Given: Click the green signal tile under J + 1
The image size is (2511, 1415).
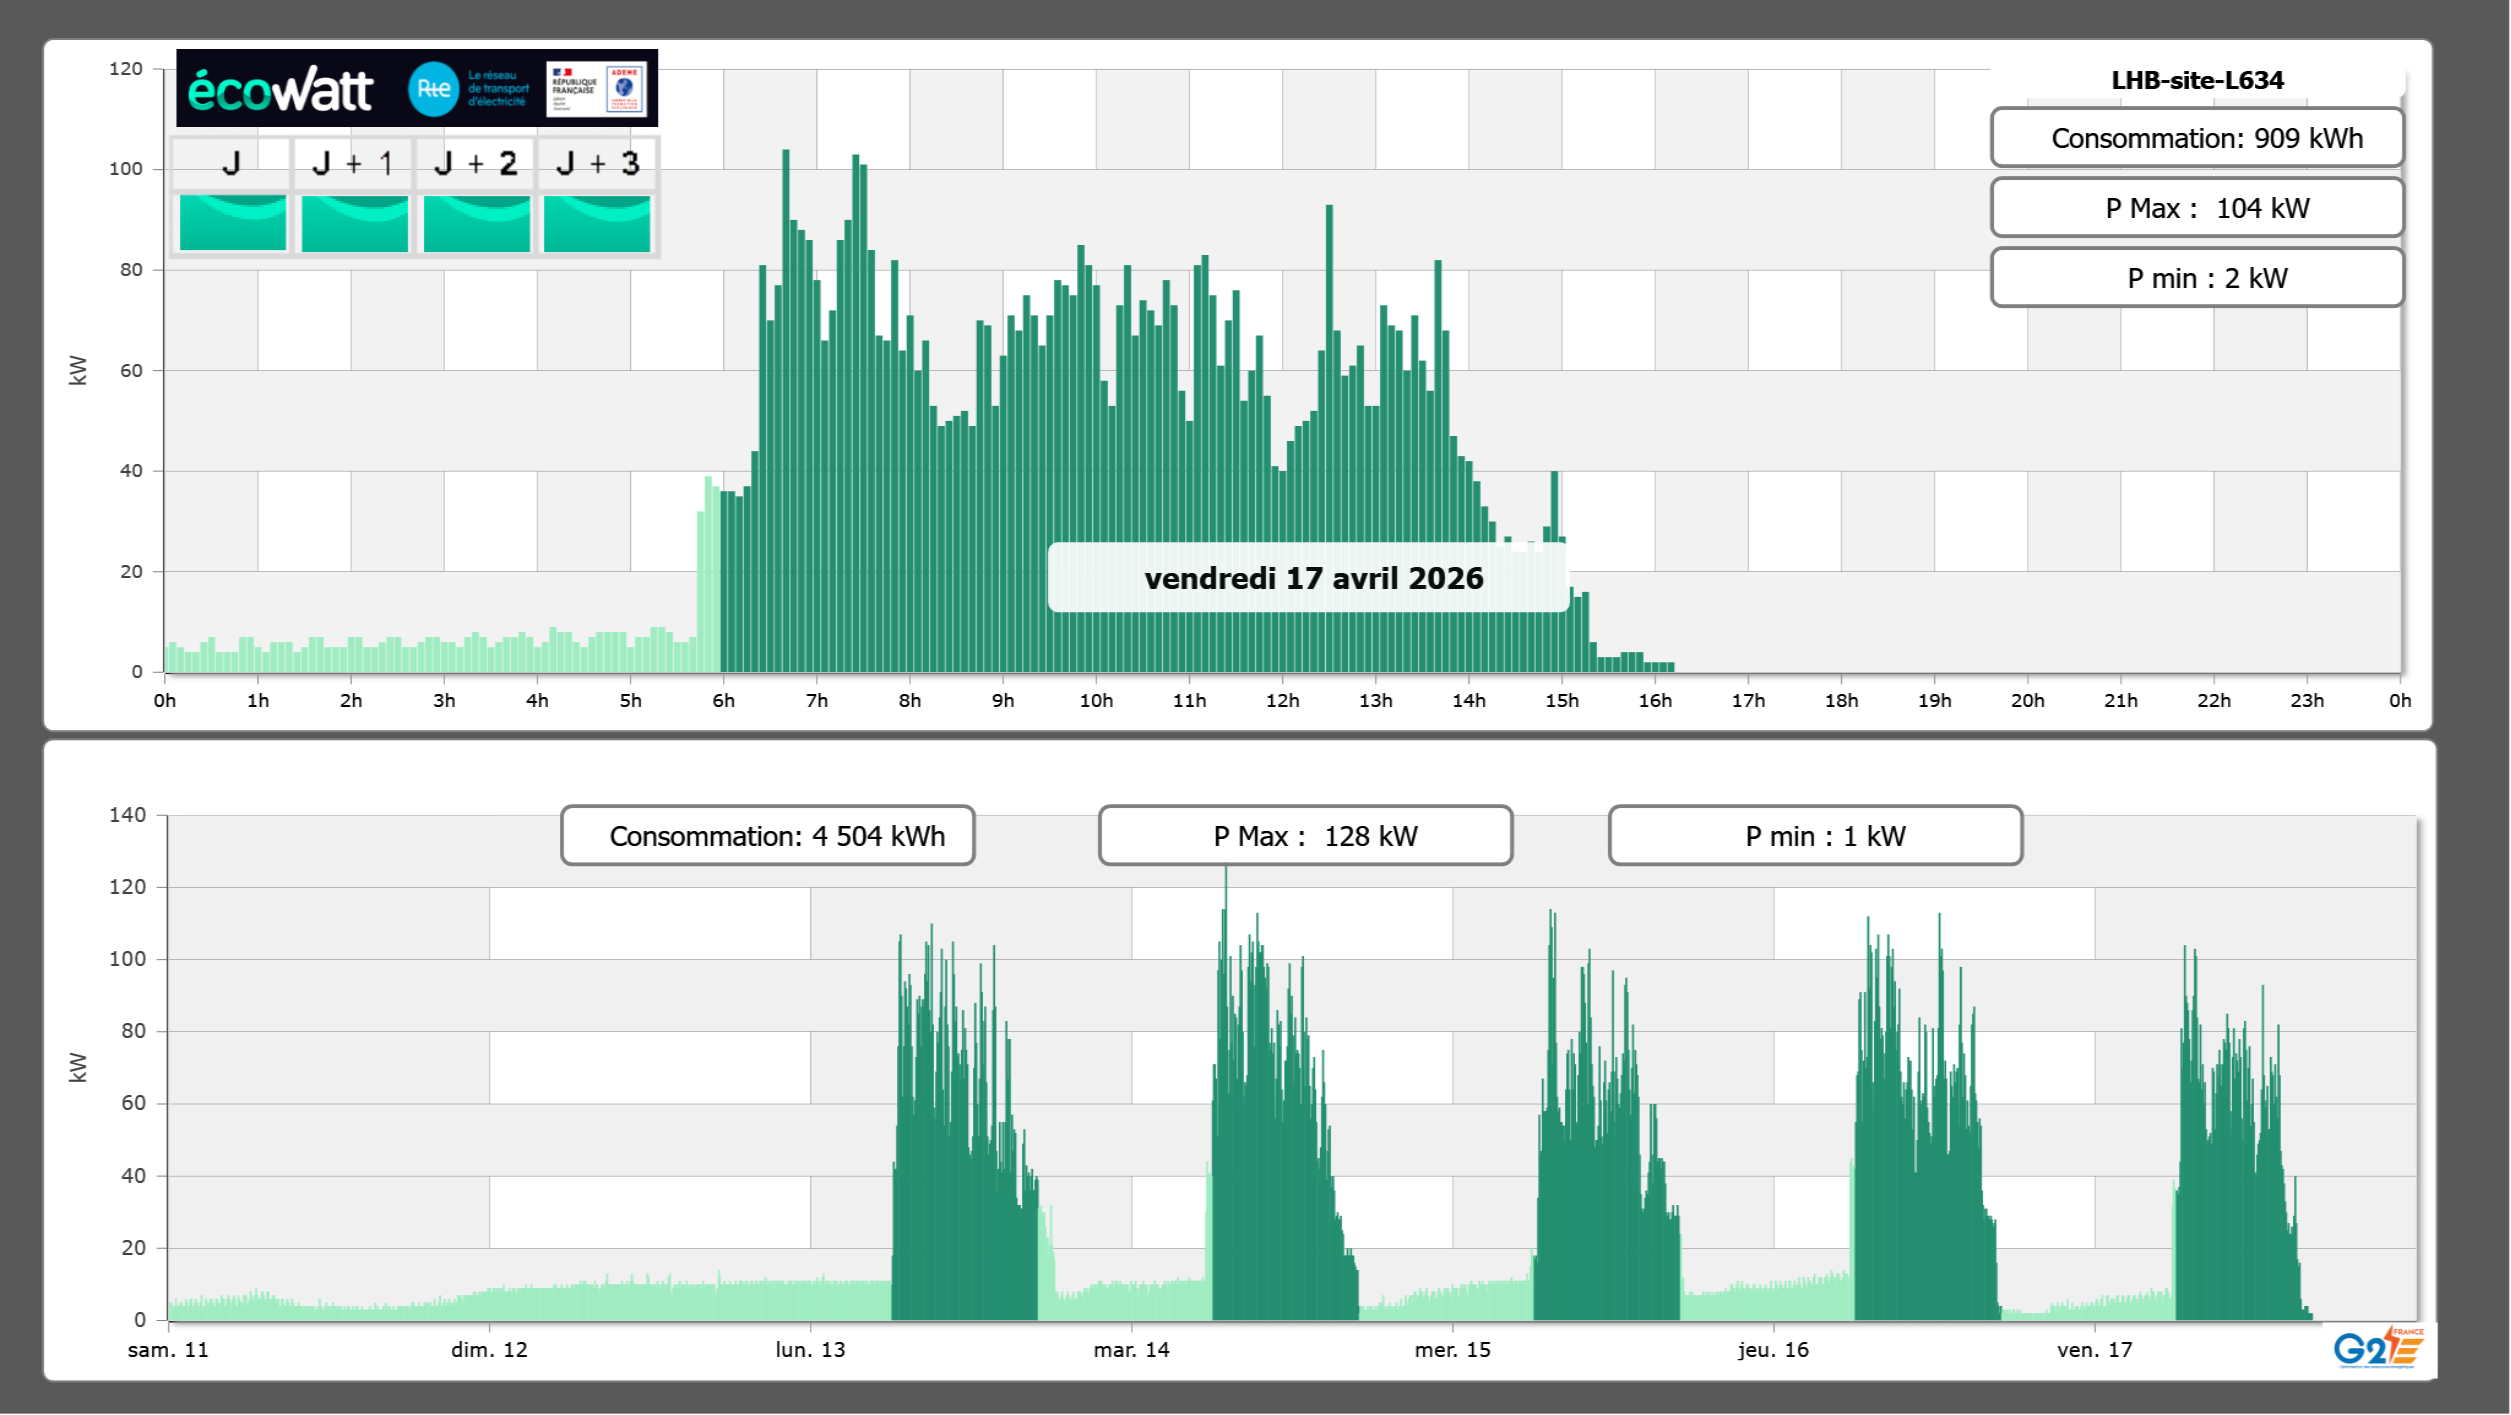Looking at the screenshot, I should pos(354,223).
